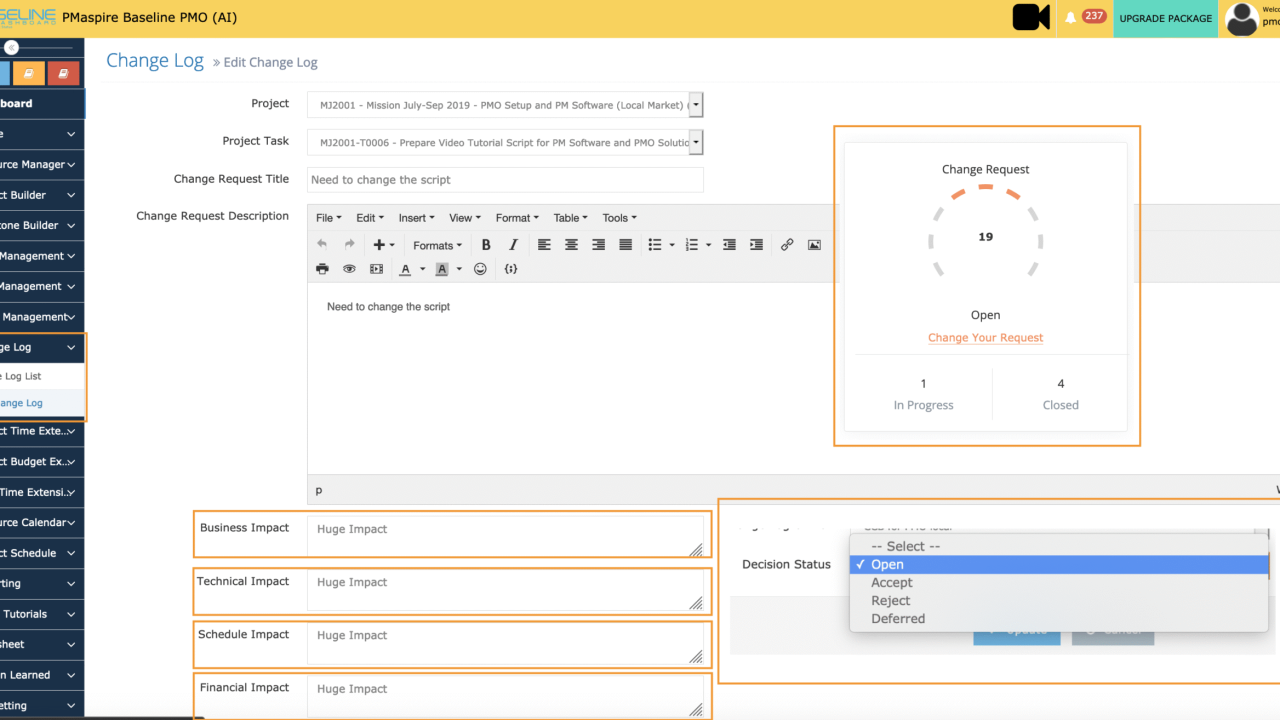
Task: Click the redo arrow in editor toolbar
Action: (x=349, y=244)
